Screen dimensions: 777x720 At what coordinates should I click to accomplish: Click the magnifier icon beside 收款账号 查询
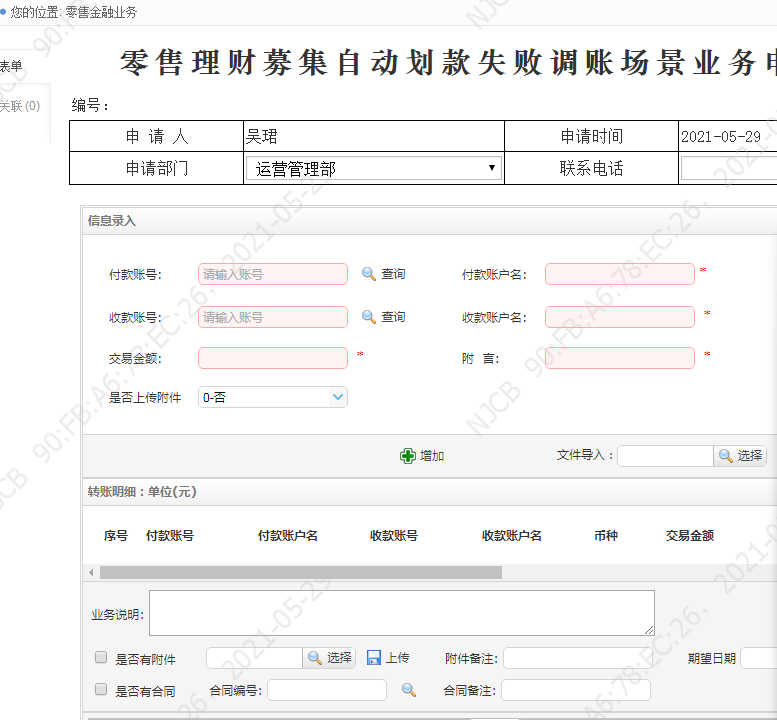(x=368, y=317)
